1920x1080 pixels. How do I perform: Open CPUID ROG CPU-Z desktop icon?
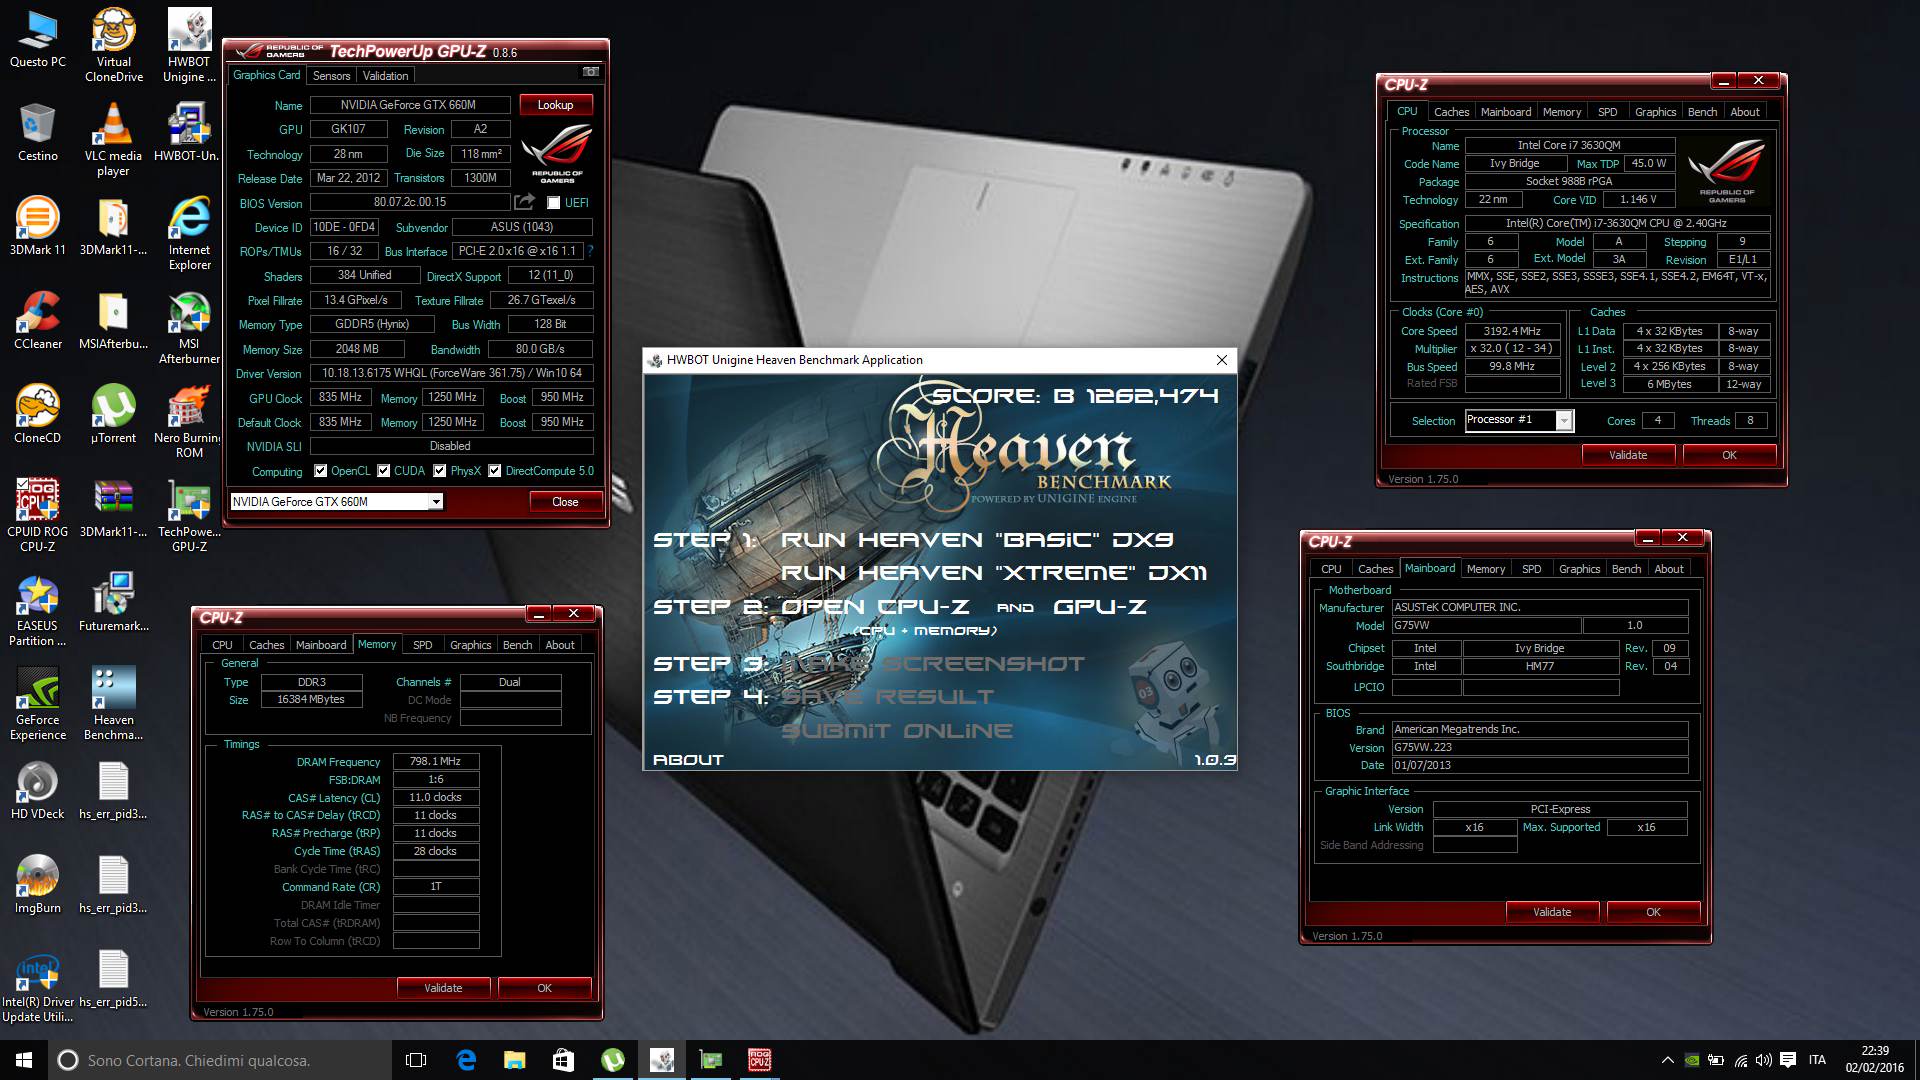38,516
